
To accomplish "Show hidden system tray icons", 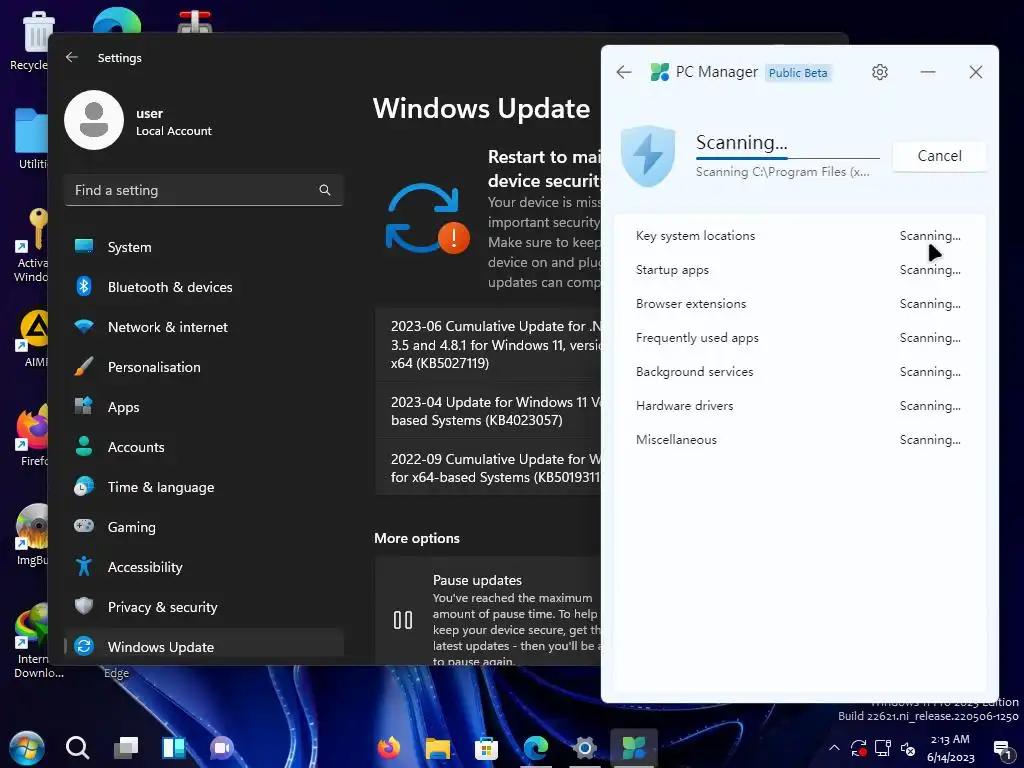I will click(834, 748).
